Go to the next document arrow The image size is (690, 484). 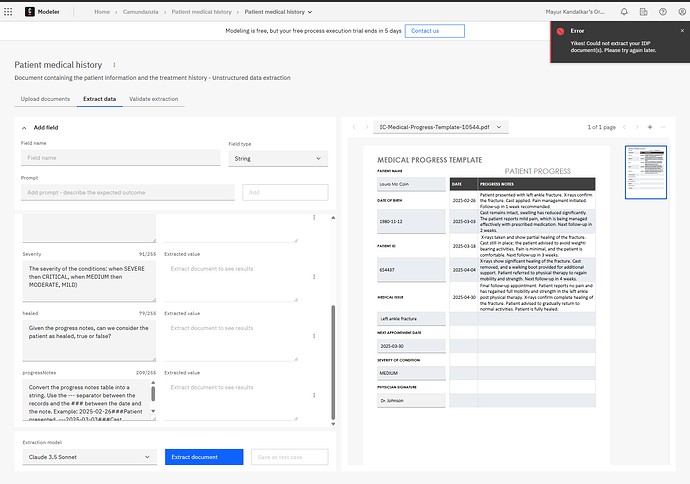pyautogui.click(x=366, y=127)
